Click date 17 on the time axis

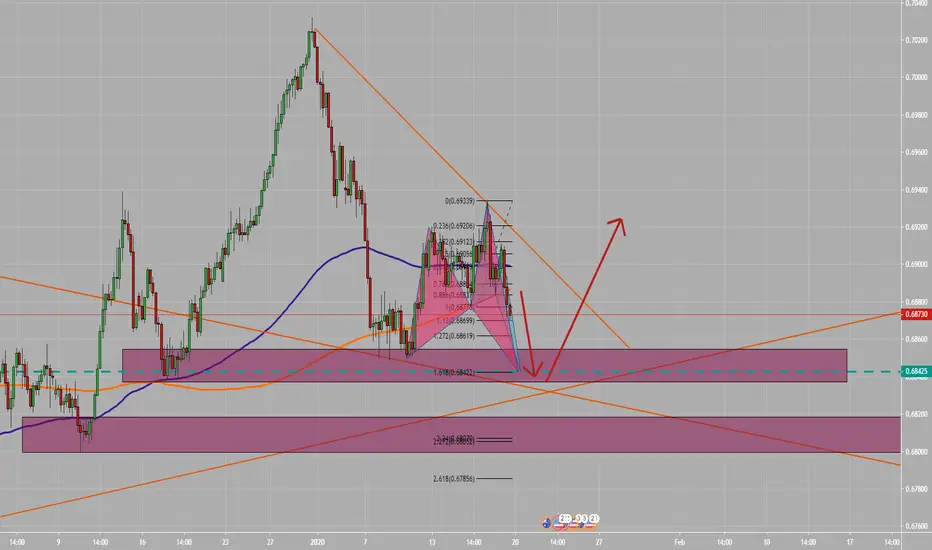(850, 542)
